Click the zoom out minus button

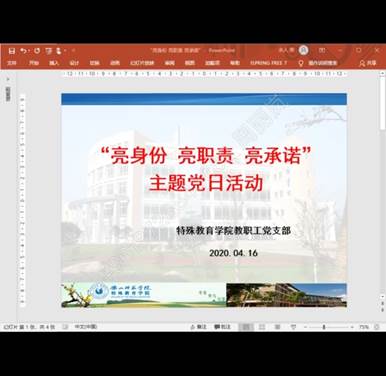point(305,327)
